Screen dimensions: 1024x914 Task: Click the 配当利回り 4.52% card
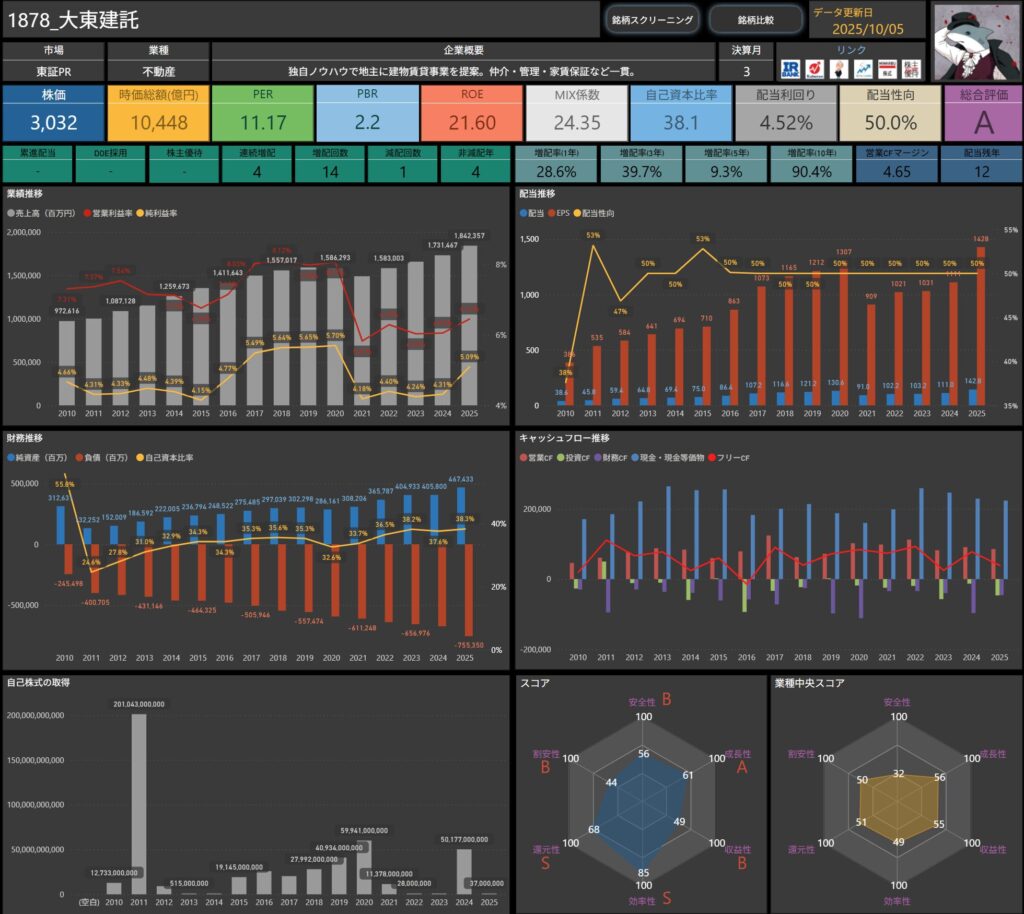tap(785, 113)
